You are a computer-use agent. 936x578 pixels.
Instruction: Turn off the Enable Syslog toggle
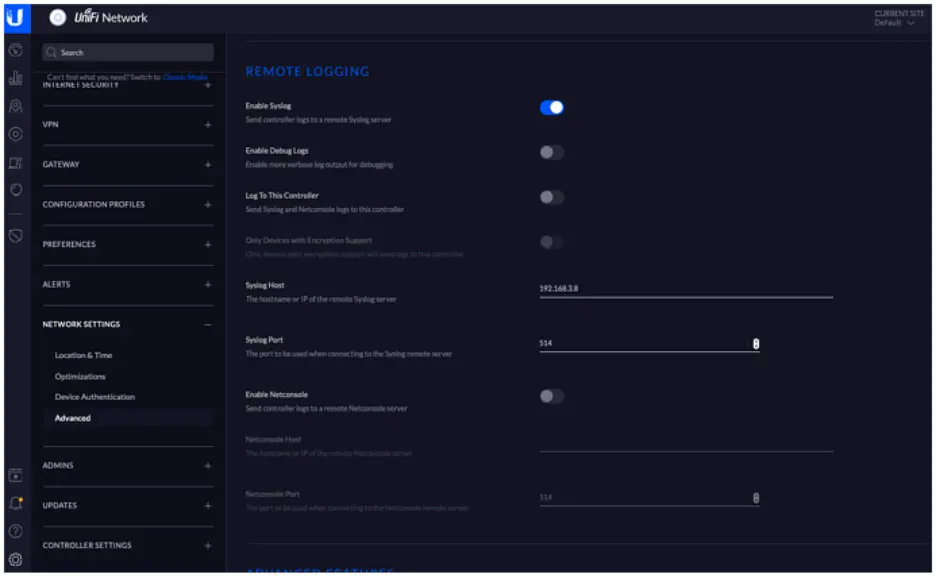click(x=552, y=107)
